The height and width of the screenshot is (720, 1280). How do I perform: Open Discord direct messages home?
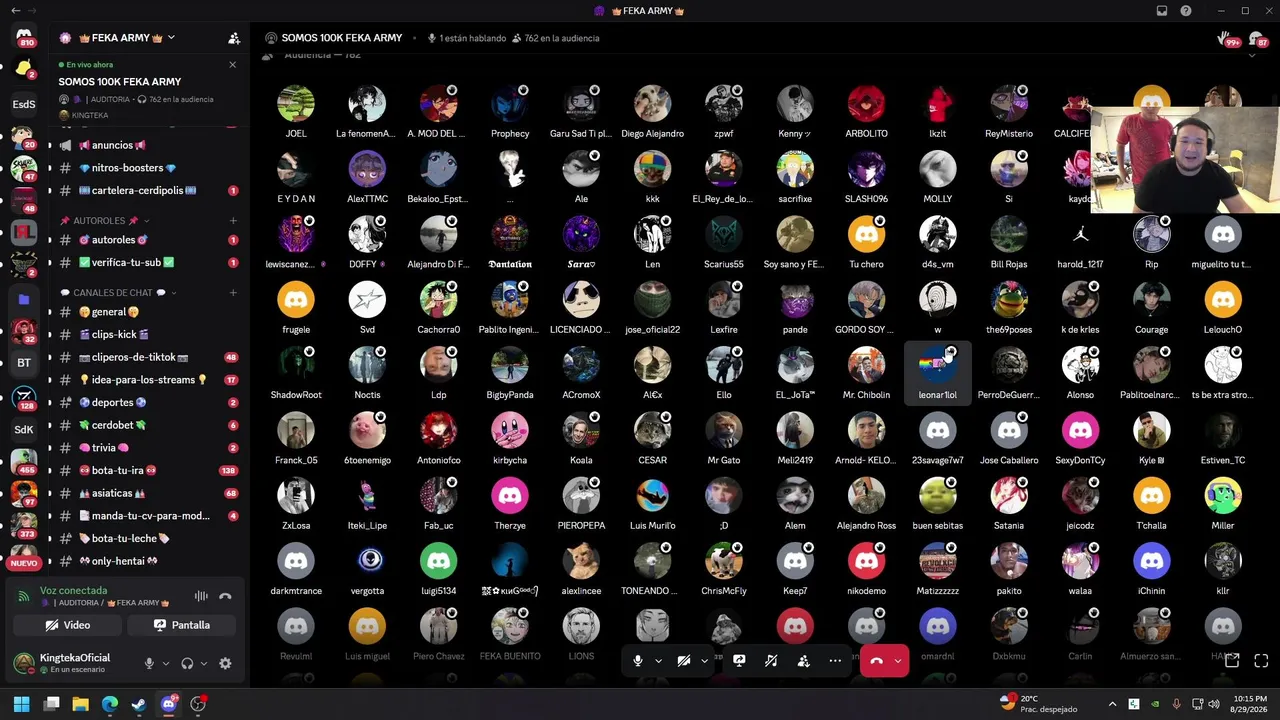coord(25,37)
